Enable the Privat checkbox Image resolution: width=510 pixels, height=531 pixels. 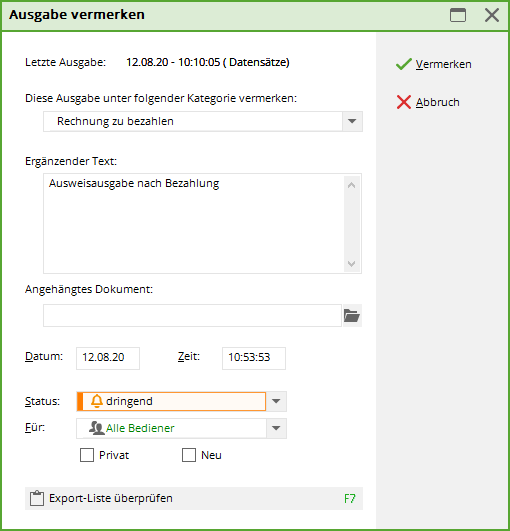tap(87, 455)
